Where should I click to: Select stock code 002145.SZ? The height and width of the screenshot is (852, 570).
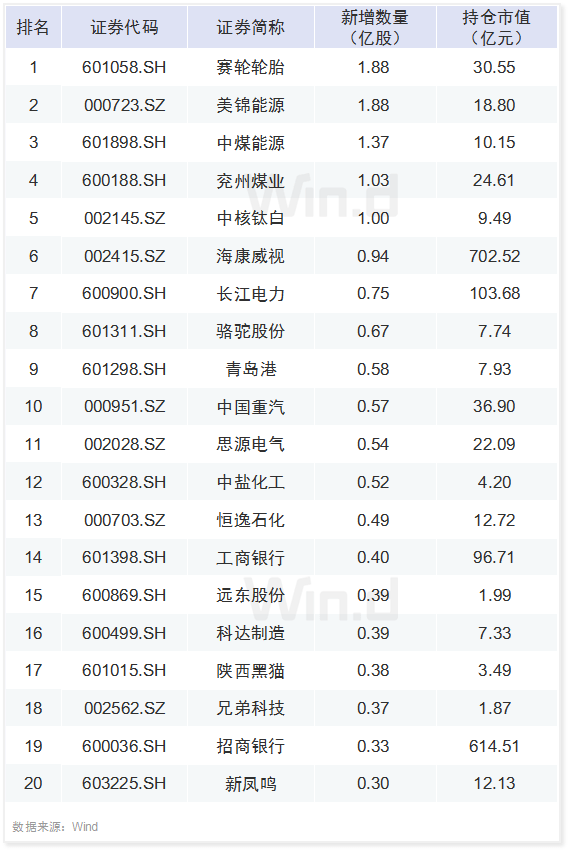pyautogui.click(x=124, y=218)
